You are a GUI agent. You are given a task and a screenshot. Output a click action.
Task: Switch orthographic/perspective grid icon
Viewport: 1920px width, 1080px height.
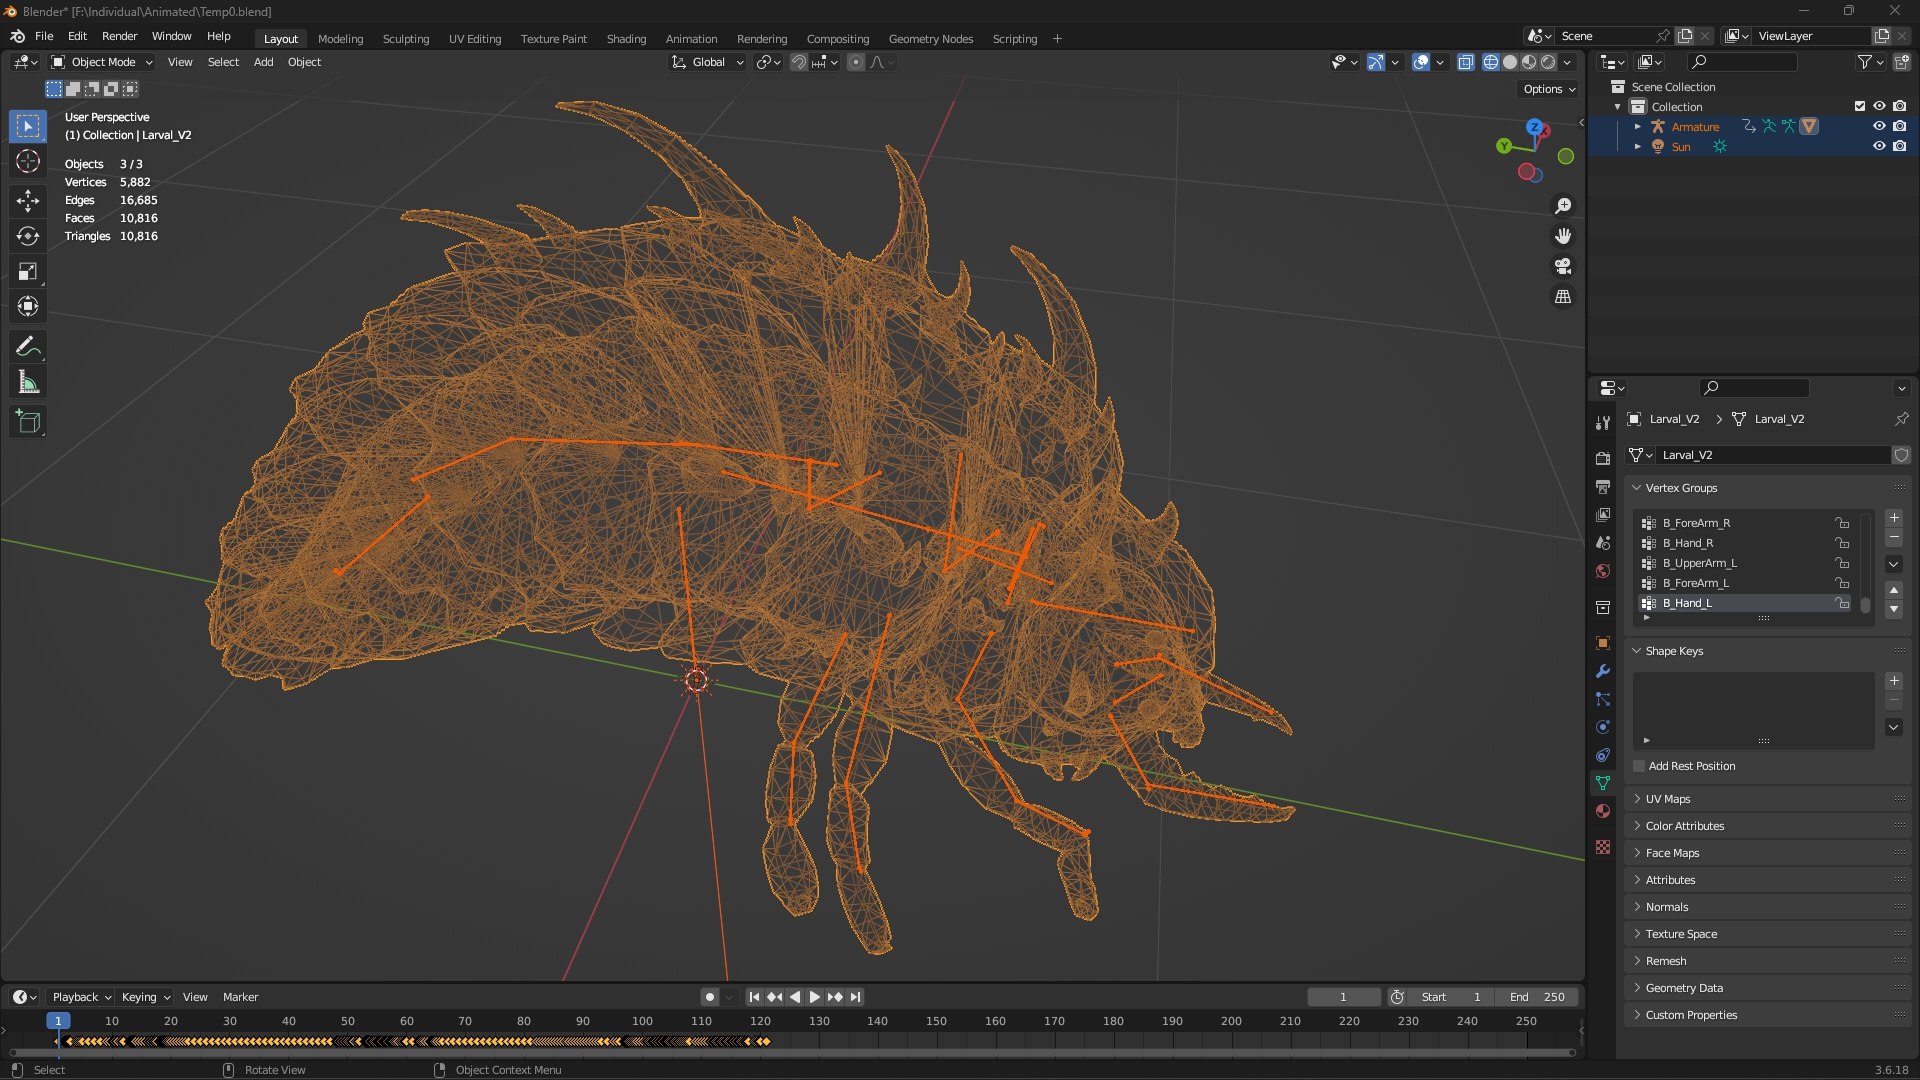point(1563,297)
